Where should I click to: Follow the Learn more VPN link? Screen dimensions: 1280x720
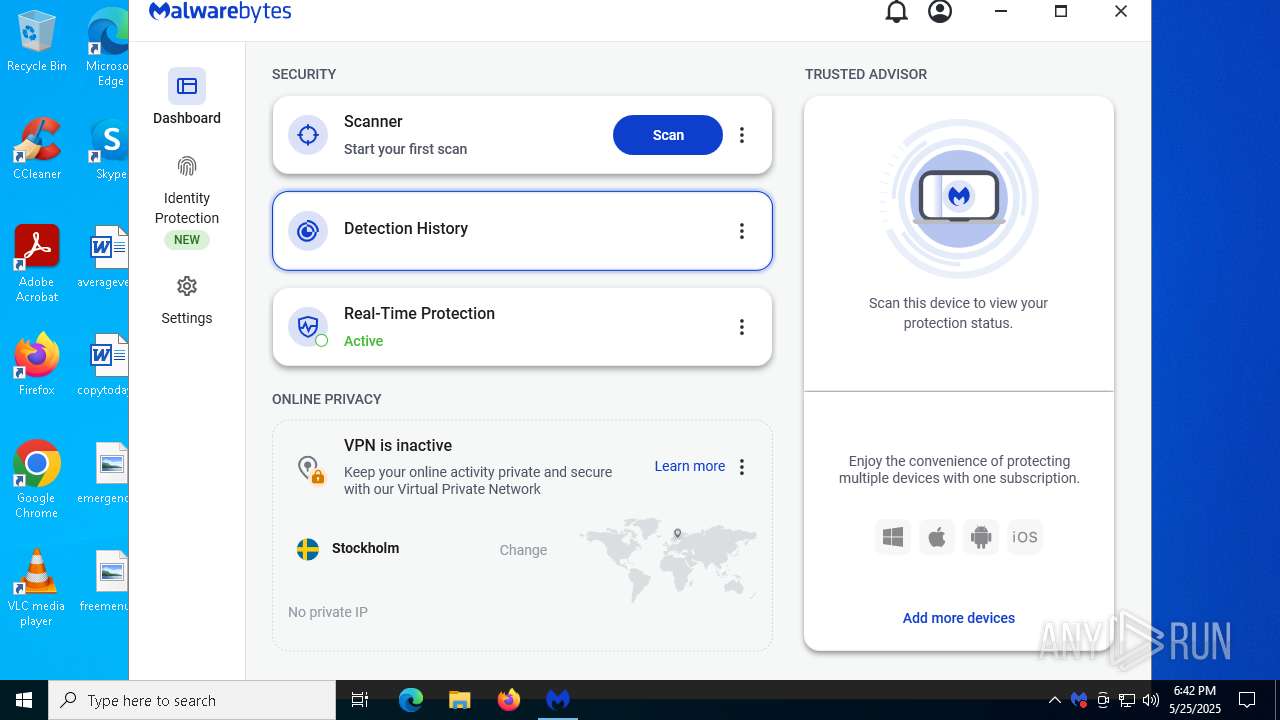[689, 466]
